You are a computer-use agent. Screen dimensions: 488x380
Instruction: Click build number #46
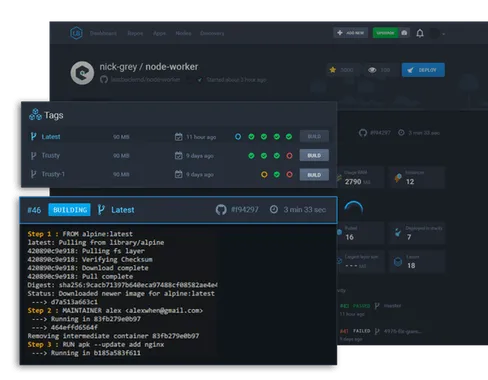click(x=34, y=210)
